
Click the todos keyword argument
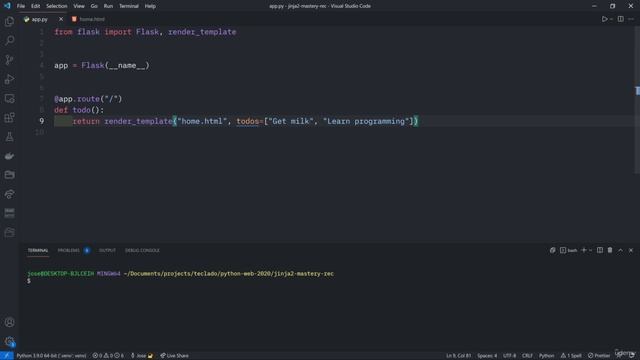[248, 121]
